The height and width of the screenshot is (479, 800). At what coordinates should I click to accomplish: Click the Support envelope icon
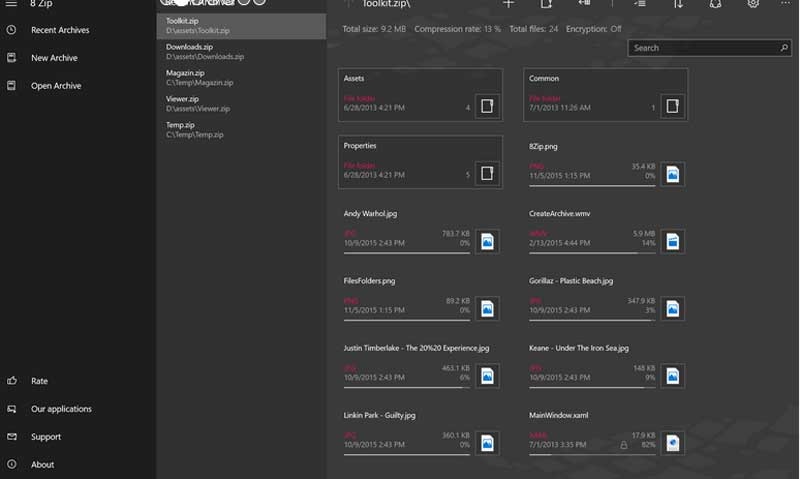tap(11, 437)
